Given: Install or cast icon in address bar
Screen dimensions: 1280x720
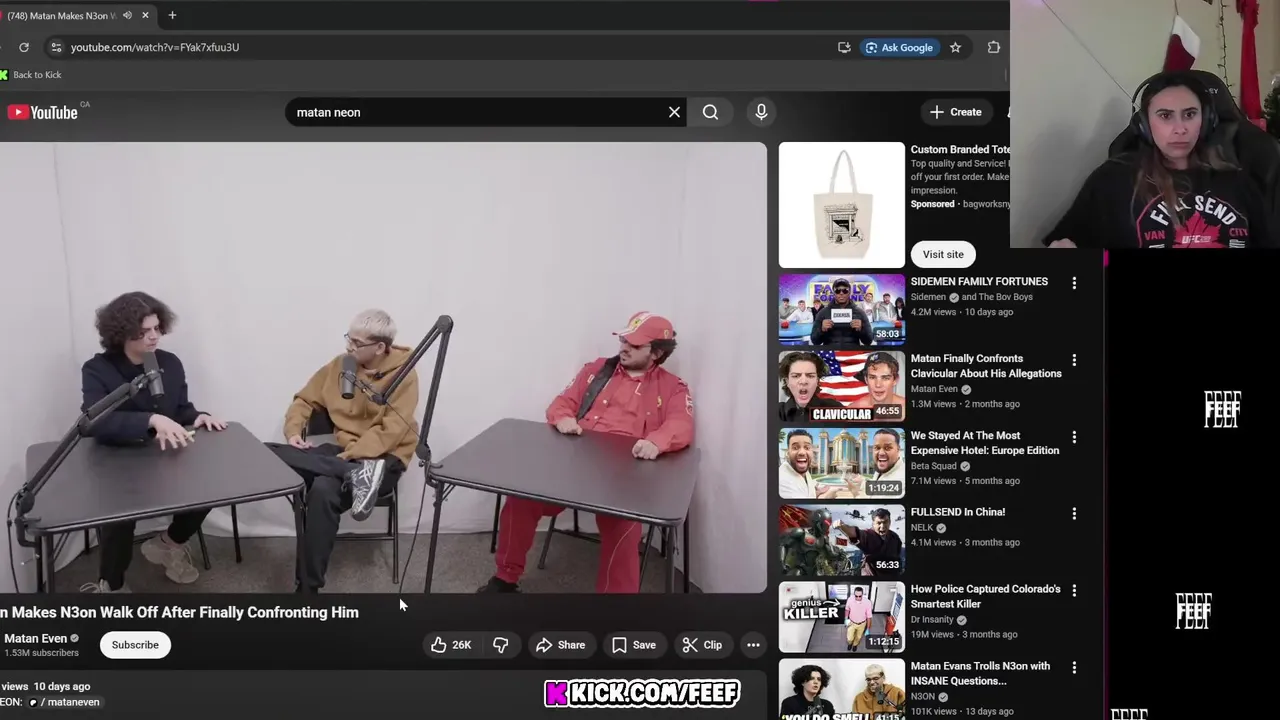Looking at the screenshot, I should pos(844,47).
